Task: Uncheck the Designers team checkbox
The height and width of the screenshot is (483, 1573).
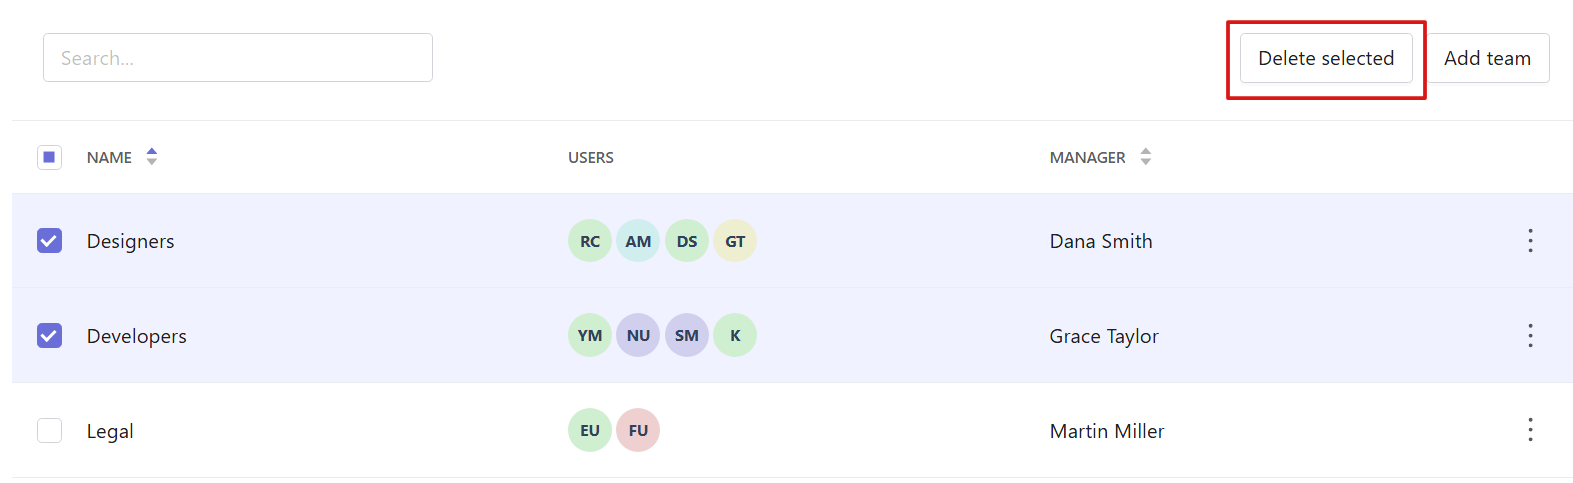Action: point(49,241)
